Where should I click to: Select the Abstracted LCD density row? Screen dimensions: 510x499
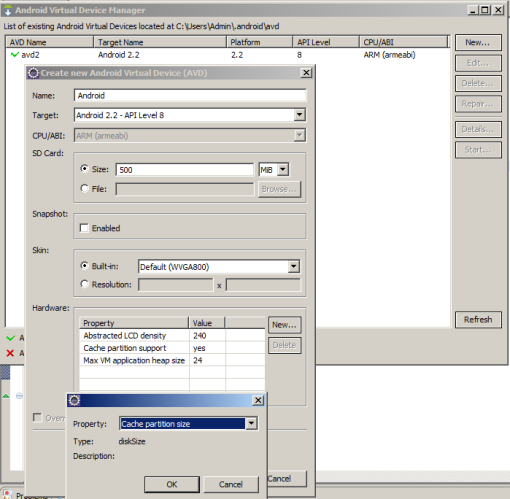[172, 336]
